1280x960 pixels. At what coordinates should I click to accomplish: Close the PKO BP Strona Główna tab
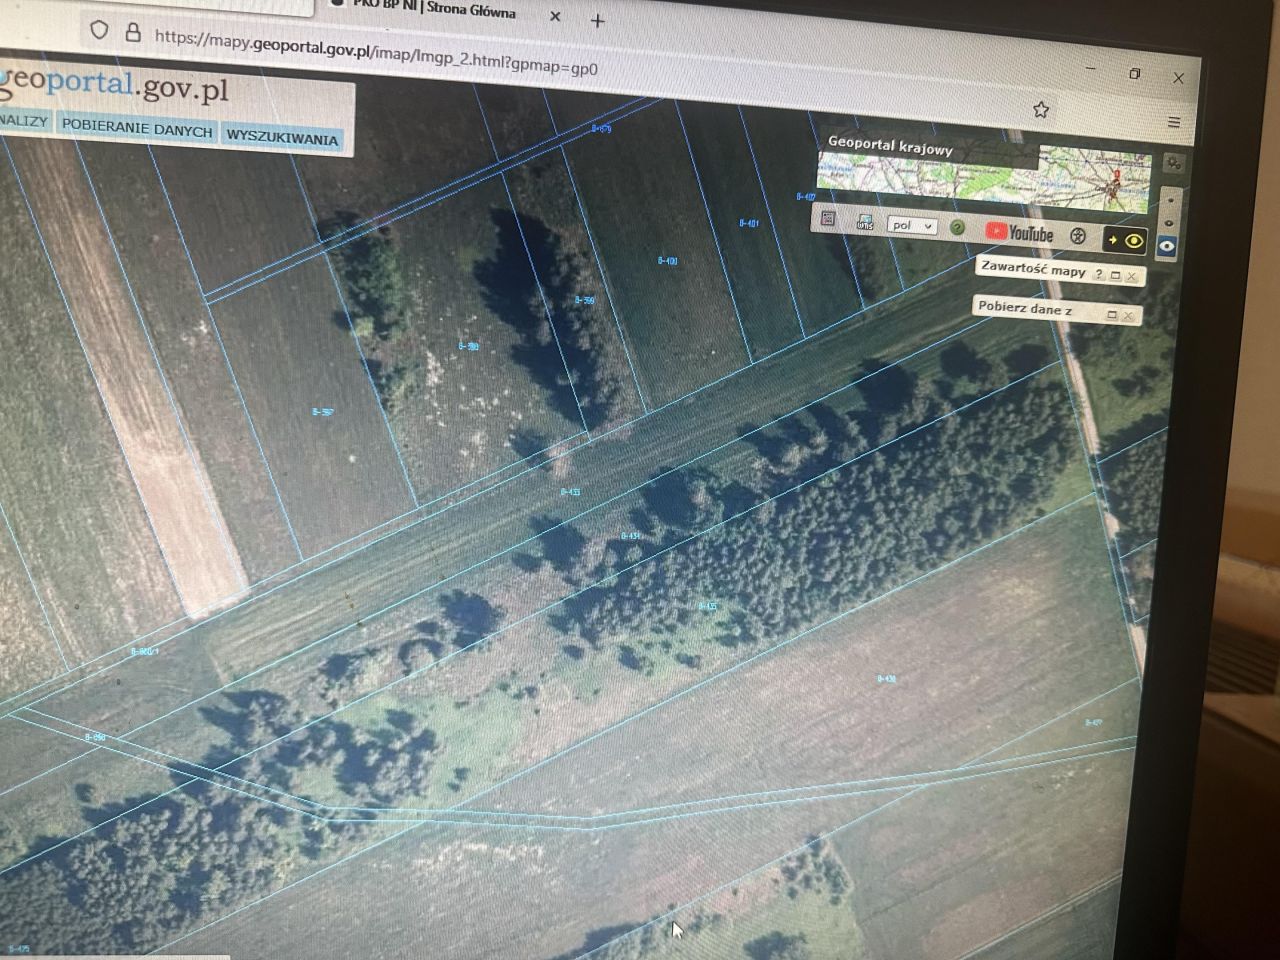pos(555,16)
